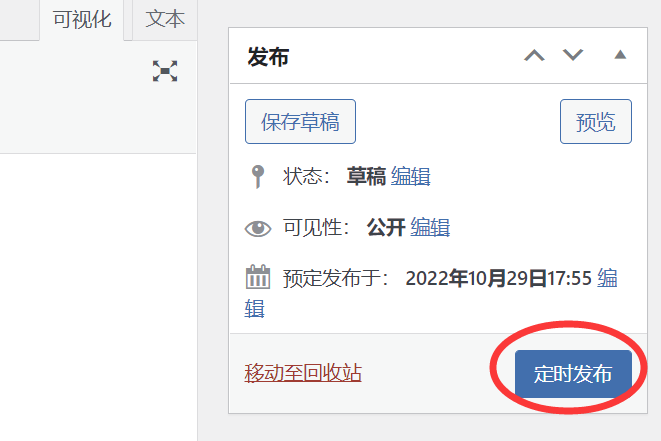This screenshot has width=661, height=441.
Task: Move the 发布 panel up with chevron
Action: pos(534,55)
